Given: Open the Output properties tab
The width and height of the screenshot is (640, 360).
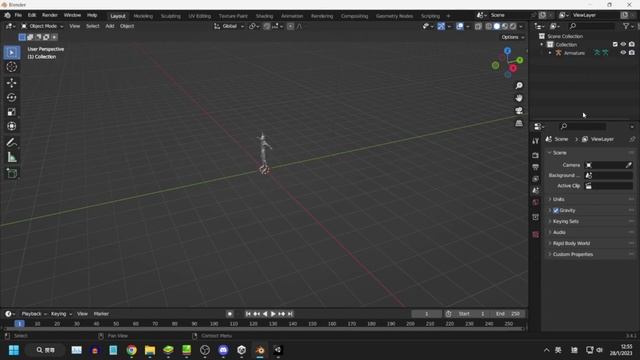Looking at the screenshot, I should click(x=536, y=167).
